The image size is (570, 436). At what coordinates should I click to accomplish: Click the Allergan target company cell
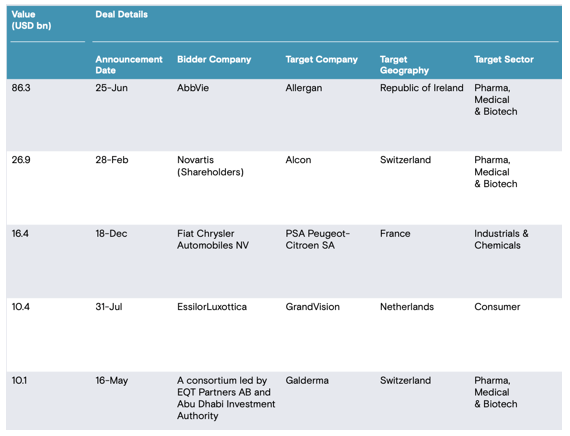click(304, 88)
